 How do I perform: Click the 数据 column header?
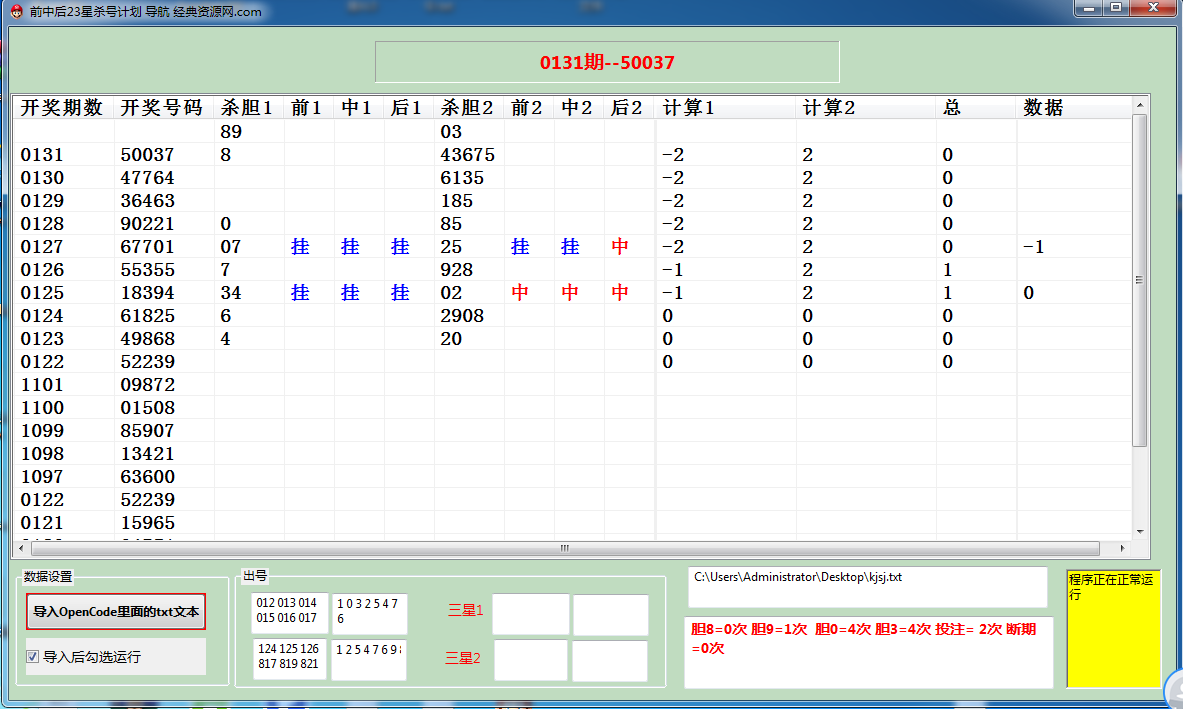pos(1073,107)
